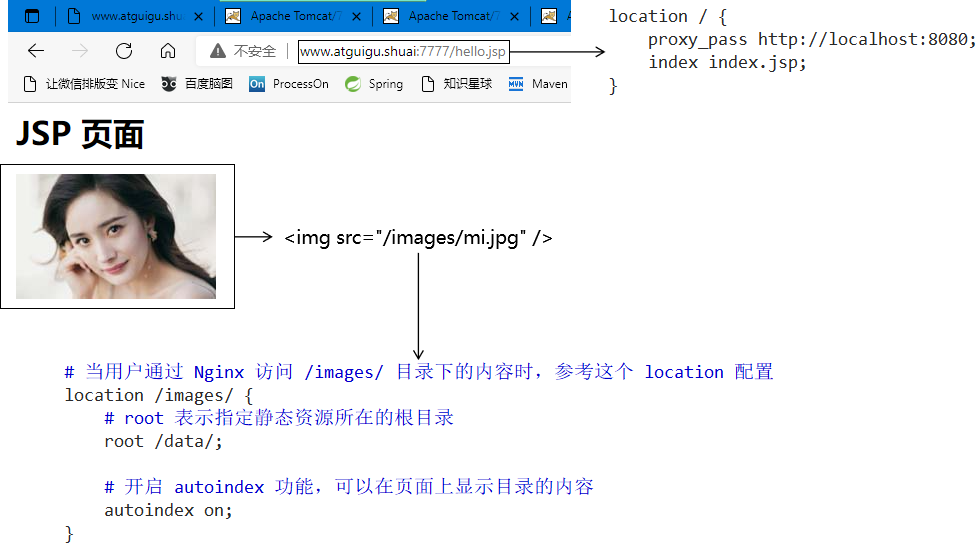Close the first Apache Tomcat tab
The height and width of the screenshot is (546, 978).
pos(355,16)
